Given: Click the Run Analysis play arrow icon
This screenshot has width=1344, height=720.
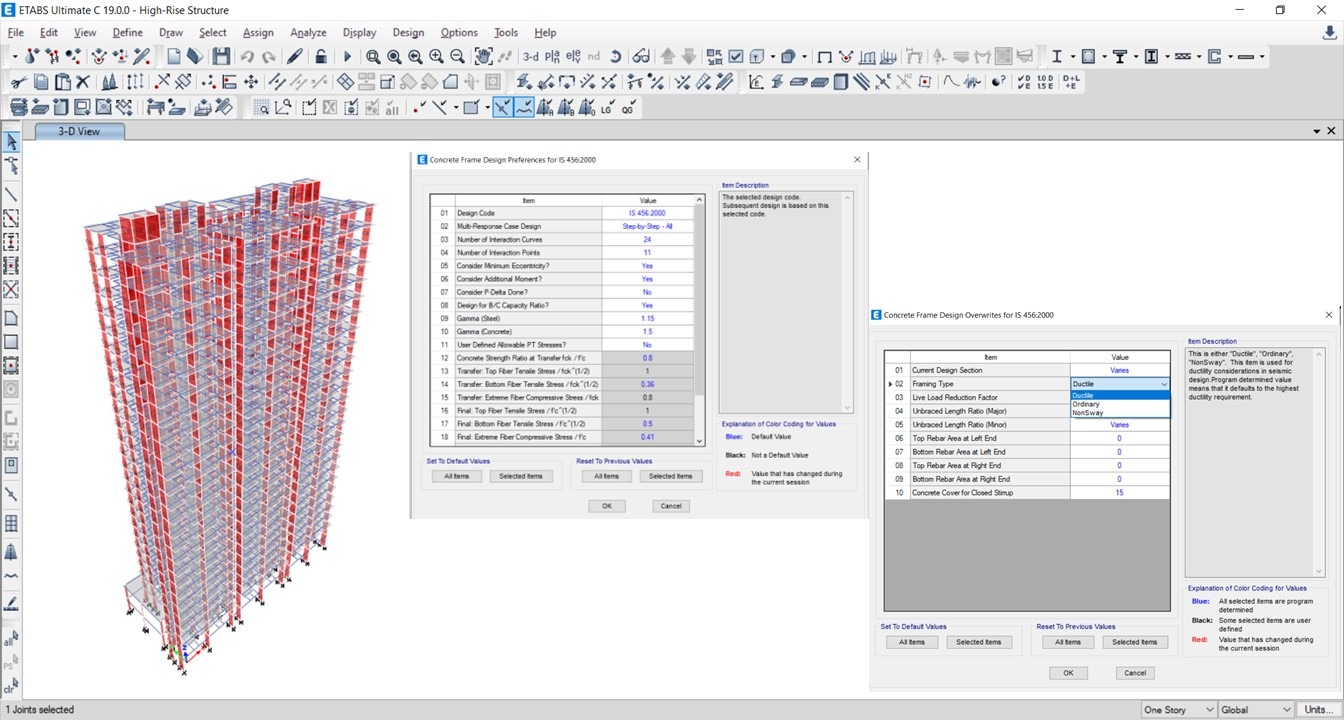Looking at the screenshot, I should tap(348, 57).
